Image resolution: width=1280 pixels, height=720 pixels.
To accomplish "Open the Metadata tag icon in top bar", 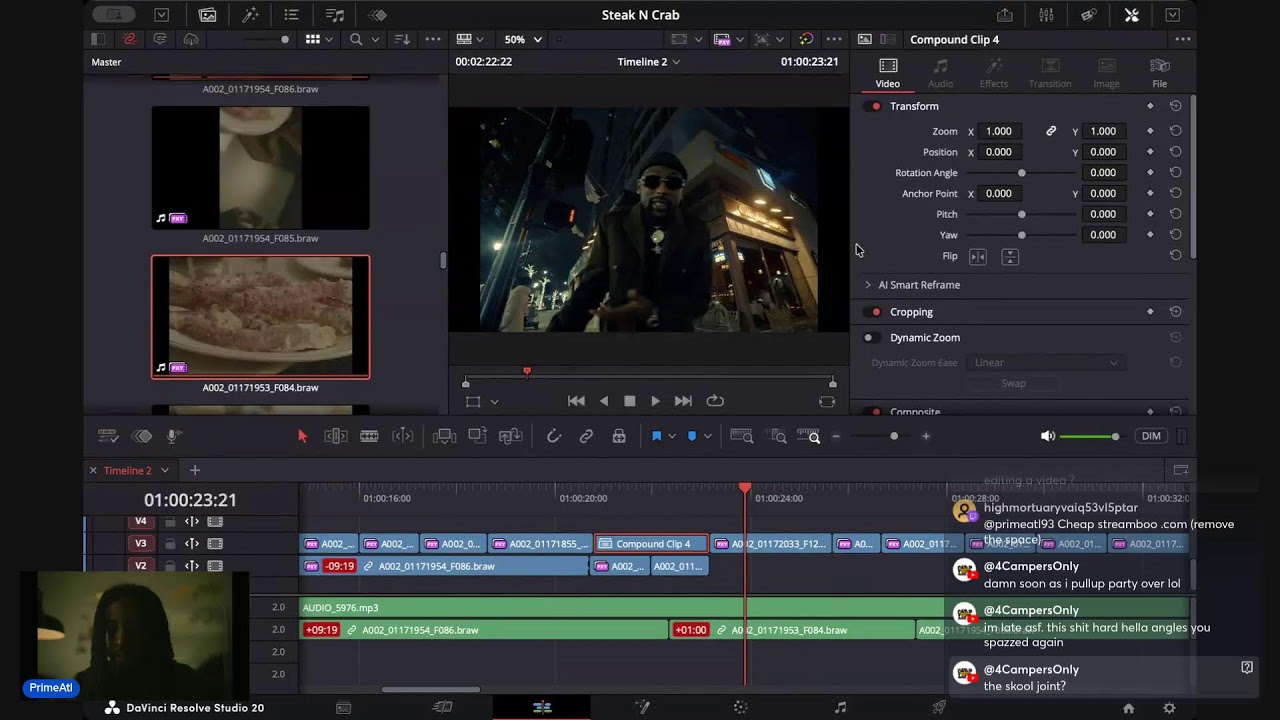I will (1089, 15).
